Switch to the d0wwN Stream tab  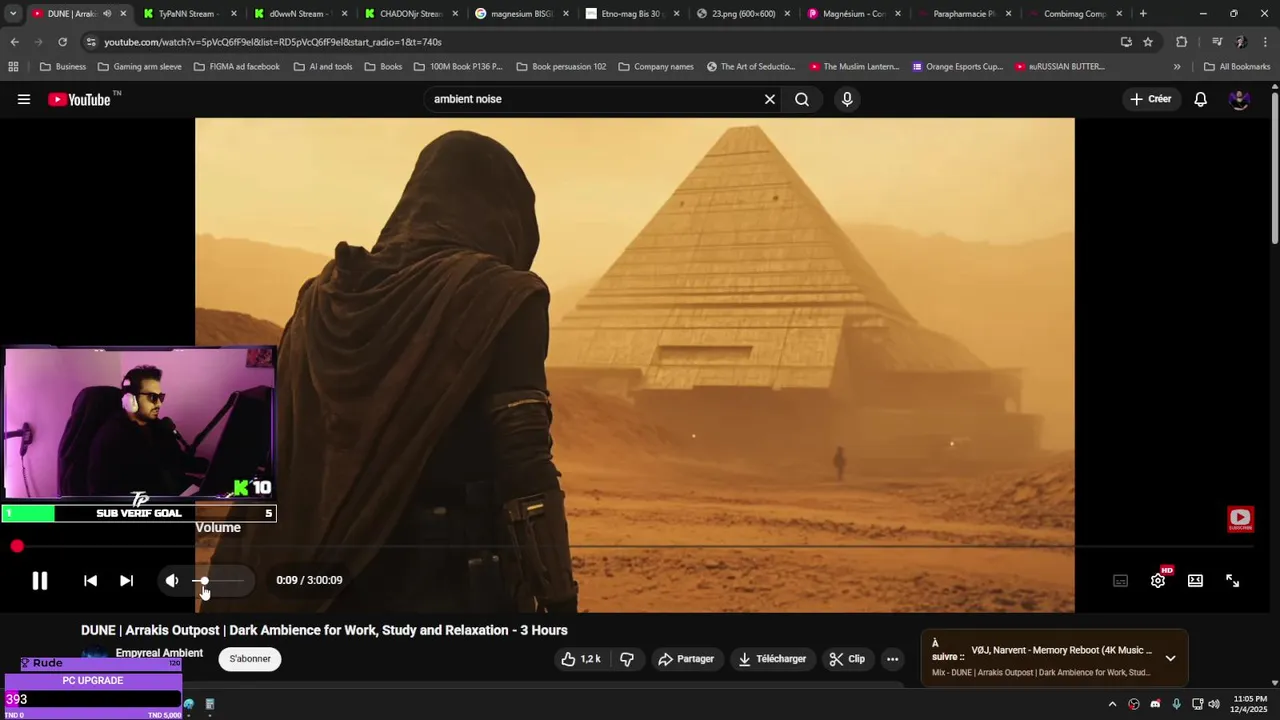point(298,14)
